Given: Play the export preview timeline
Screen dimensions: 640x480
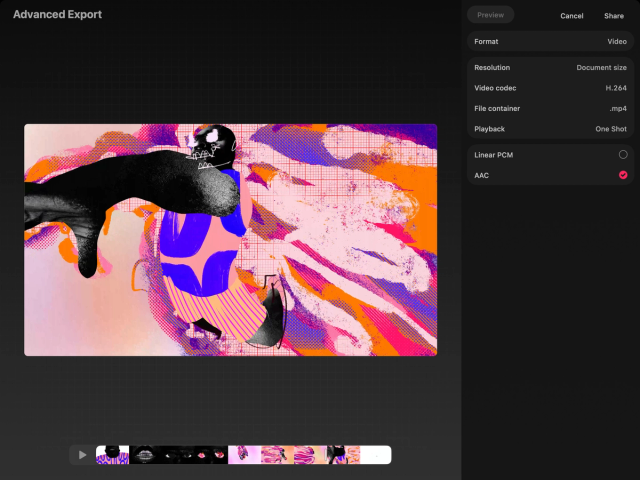Looking at the screenshot, I should [82, 455].
